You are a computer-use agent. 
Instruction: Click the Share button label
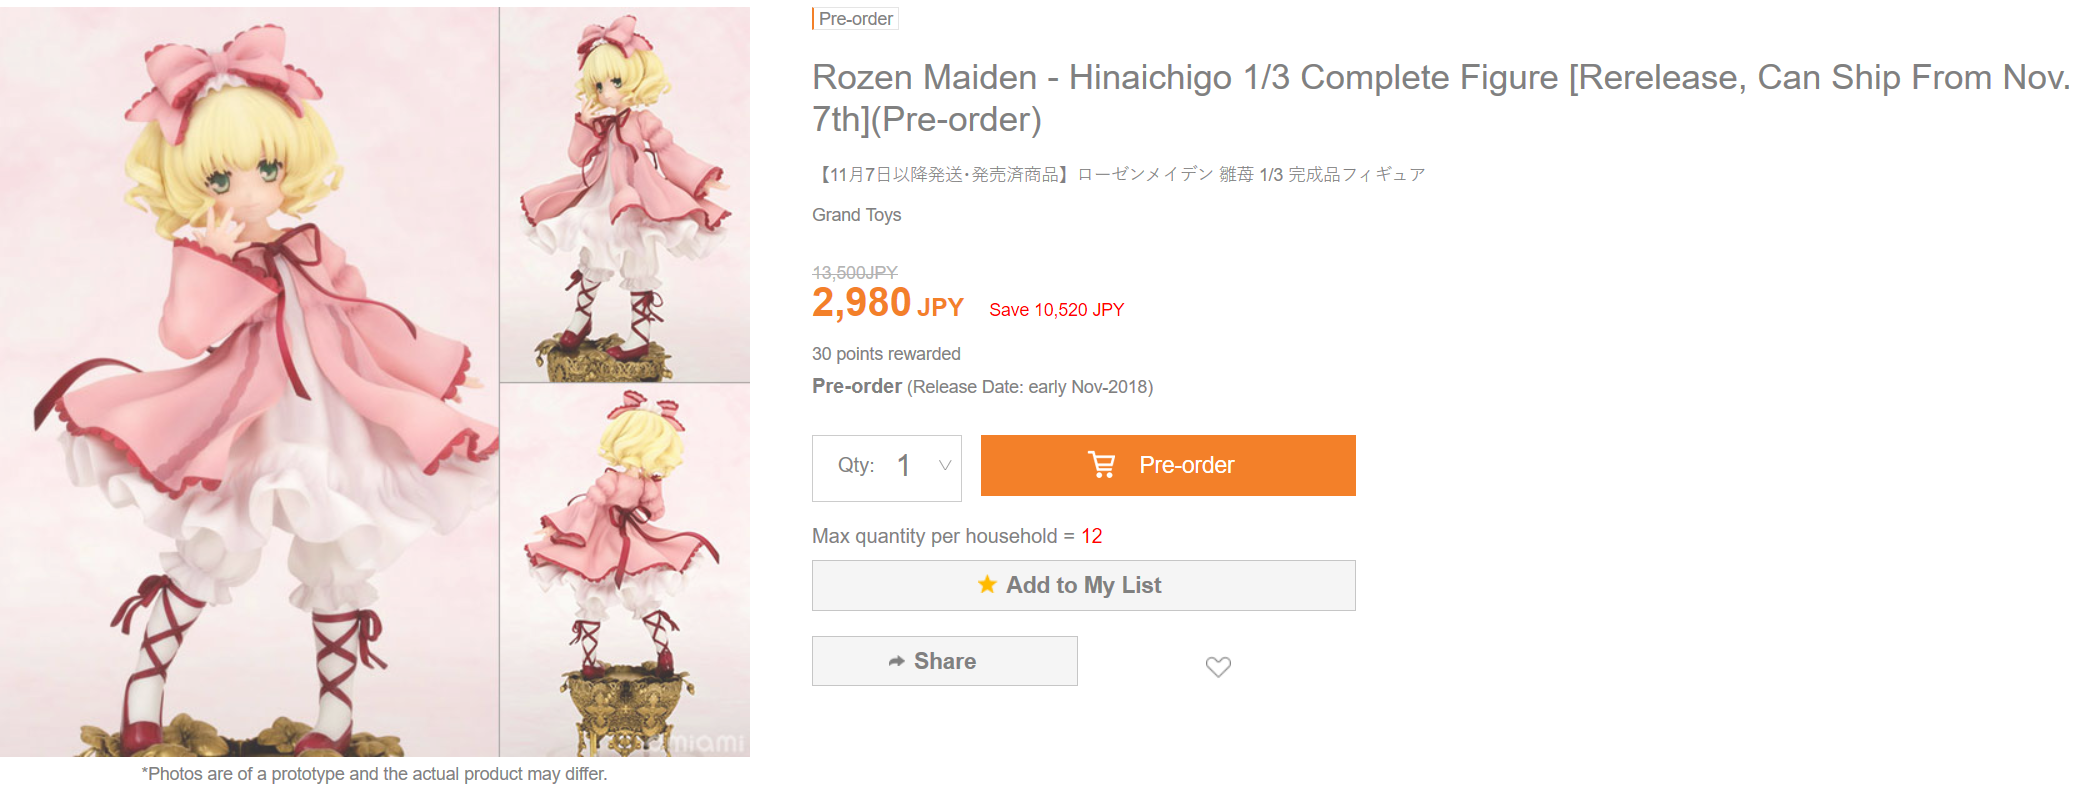pos(944,661)
